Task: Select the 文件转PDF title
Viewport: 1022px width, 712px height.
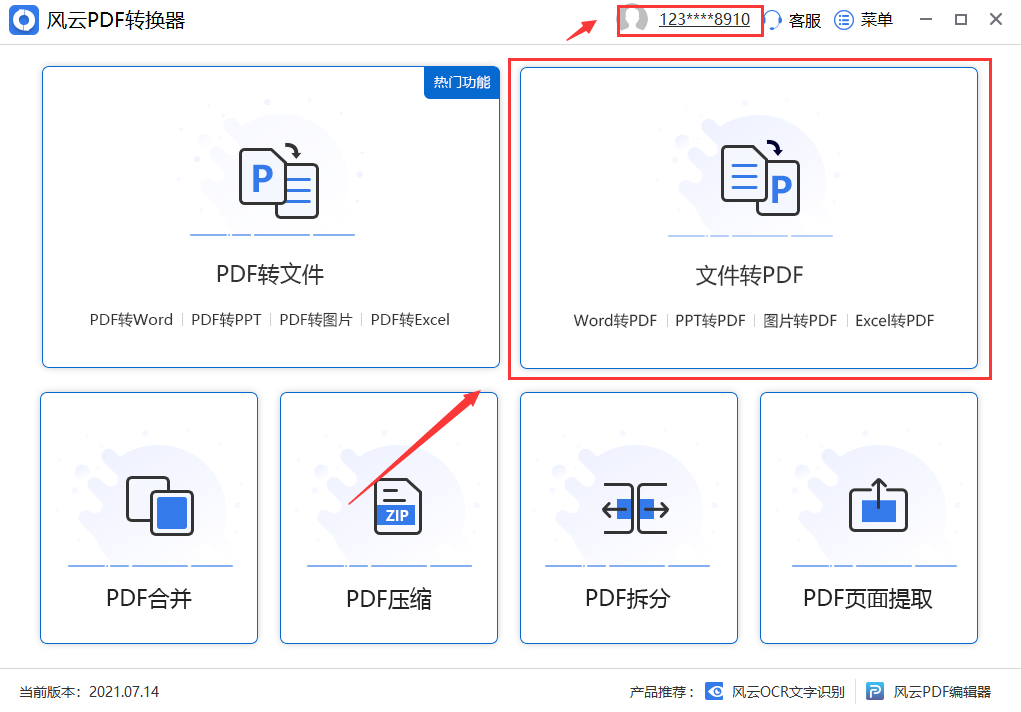Action: [750, 275]
